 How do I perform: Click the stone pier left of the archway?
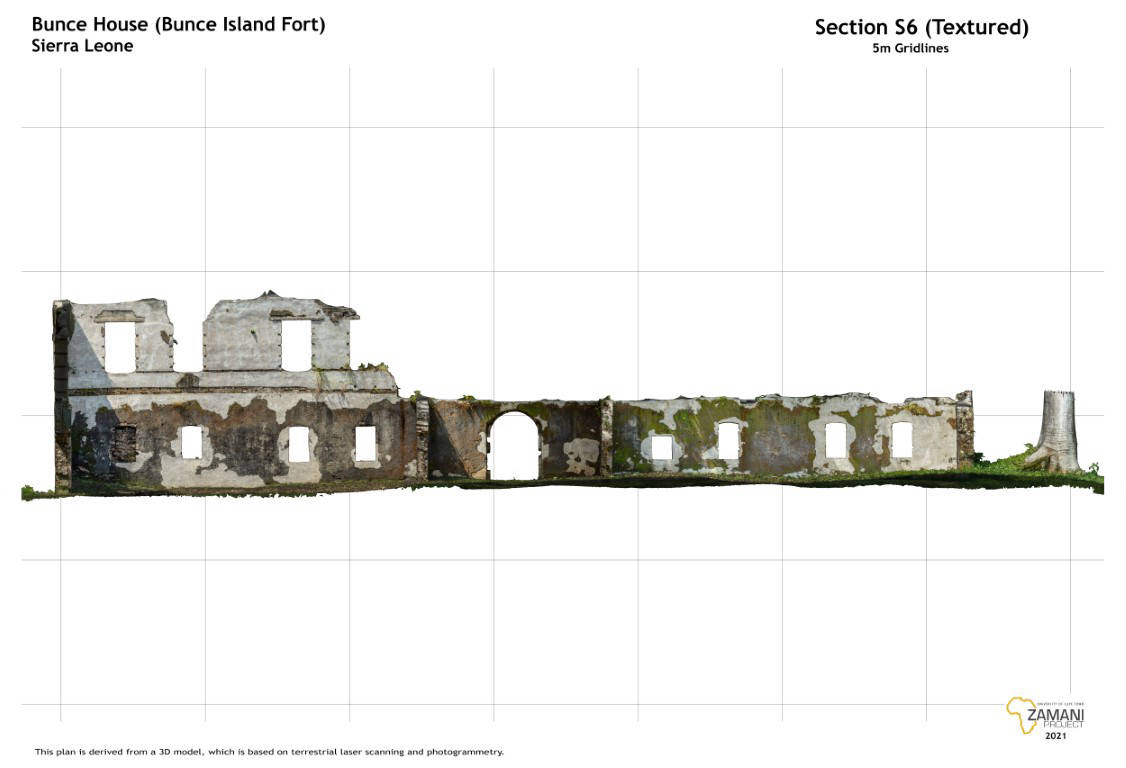click(x=422, y=438)
